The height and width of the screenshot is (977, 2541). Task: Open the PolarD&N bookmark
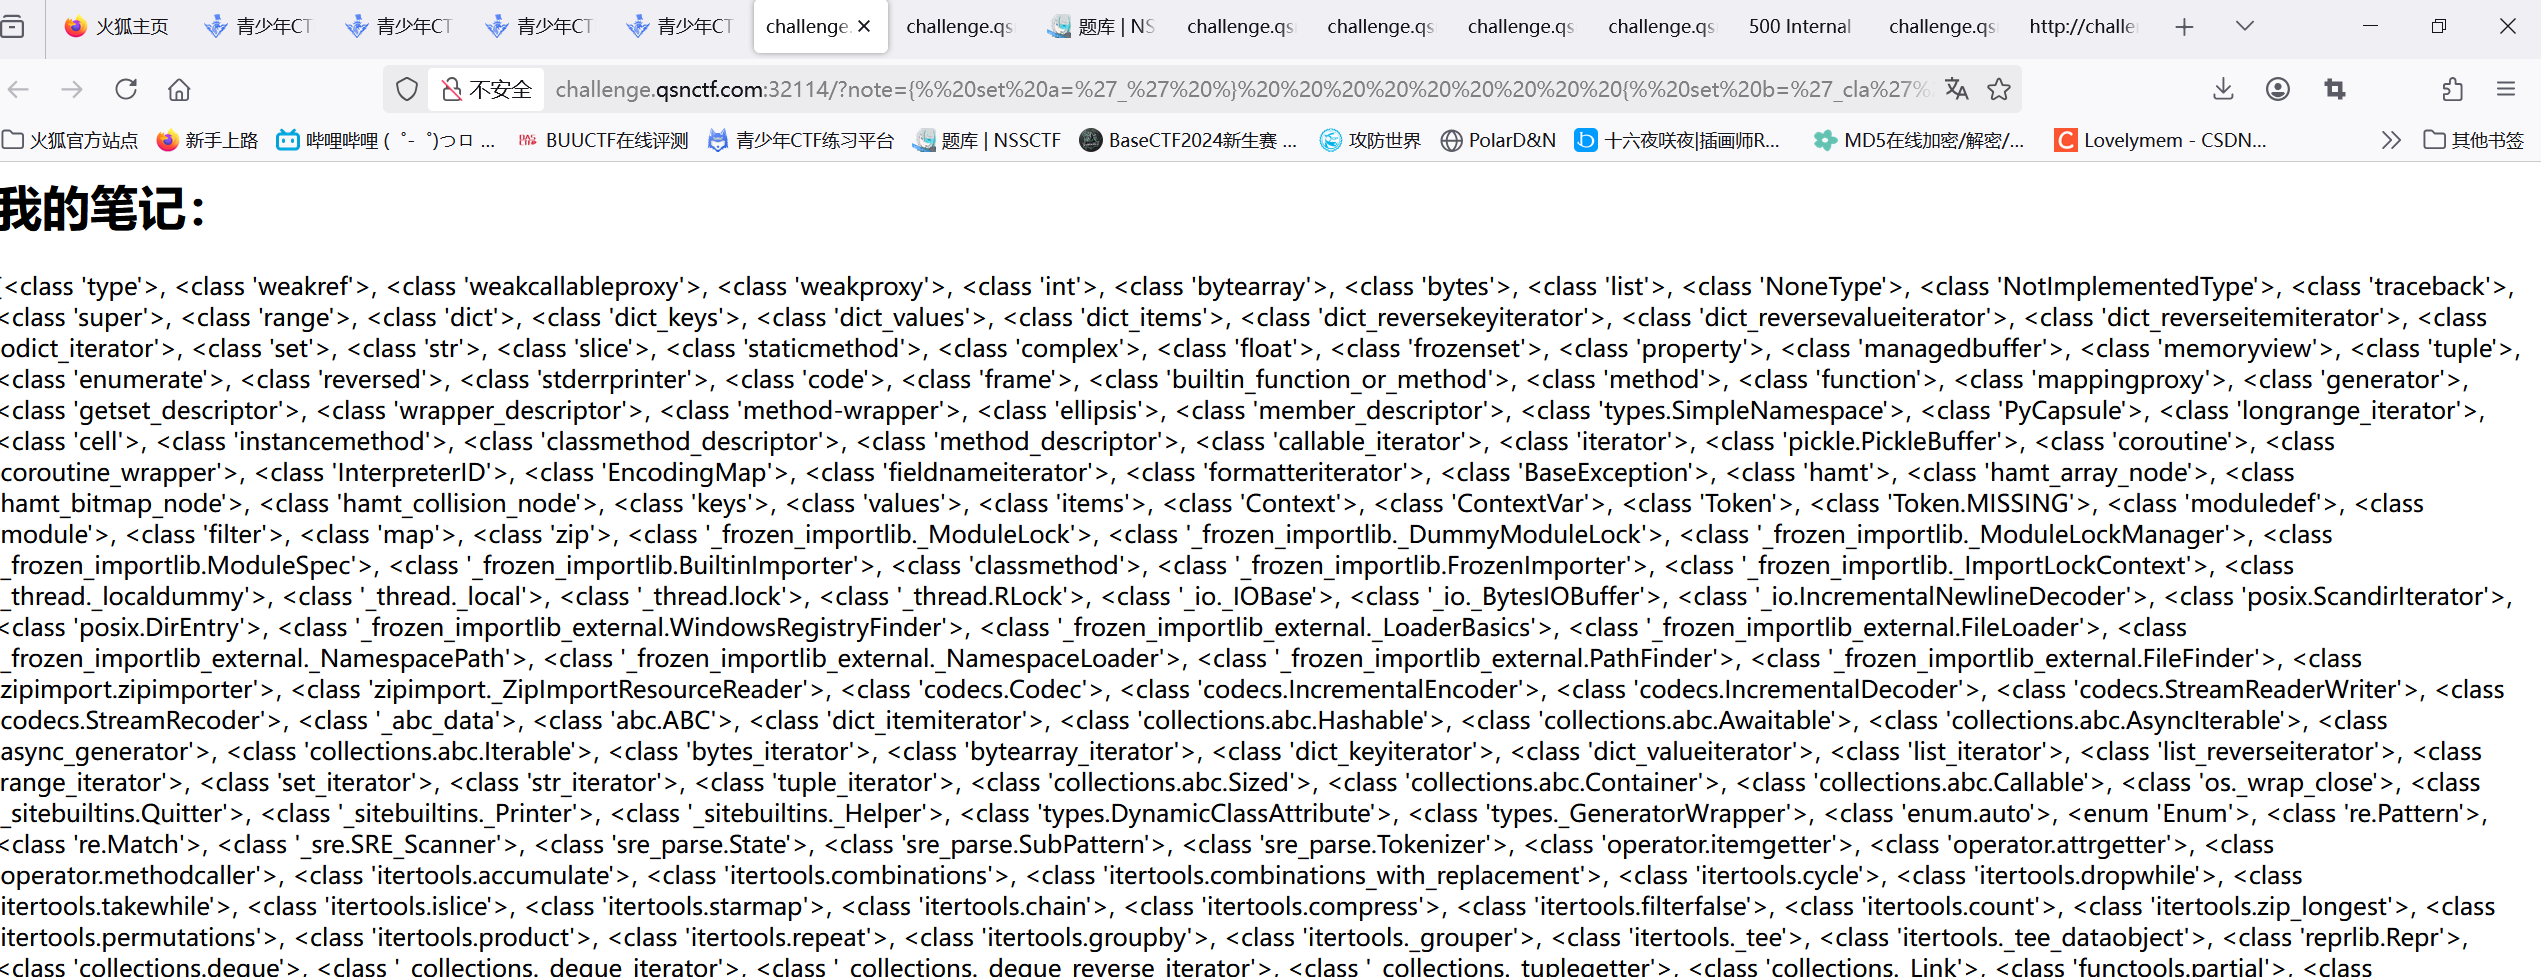[1498, 140]
